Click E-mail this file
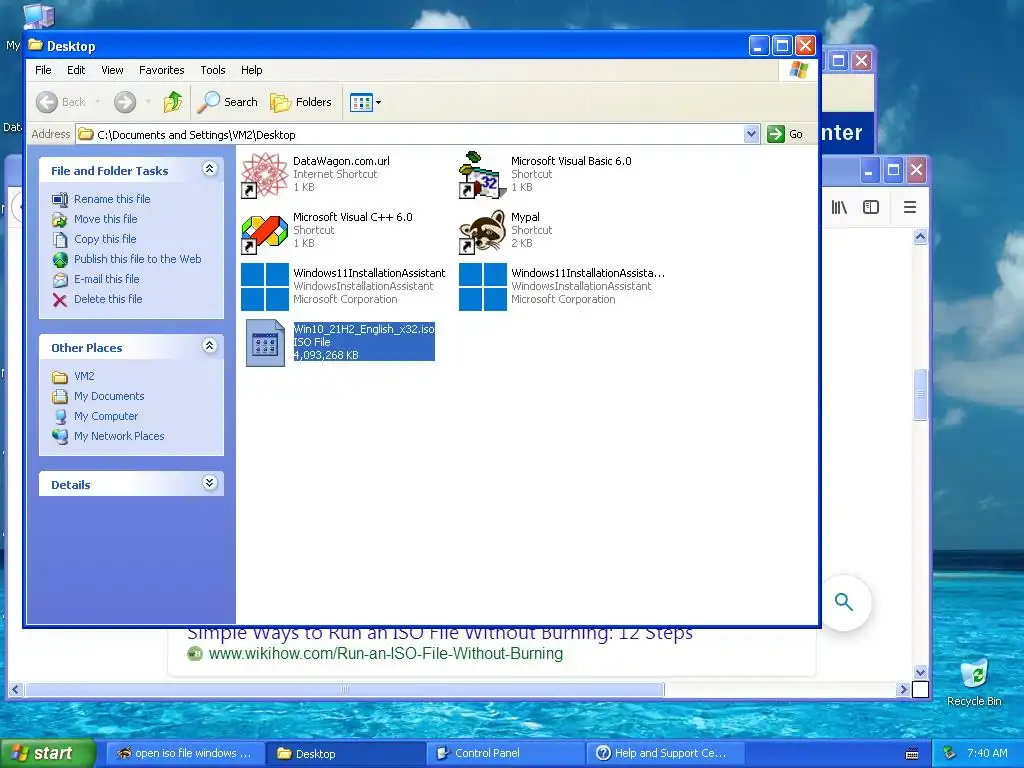This screenshot has height=768, width=1024. [x=106, y=279]
